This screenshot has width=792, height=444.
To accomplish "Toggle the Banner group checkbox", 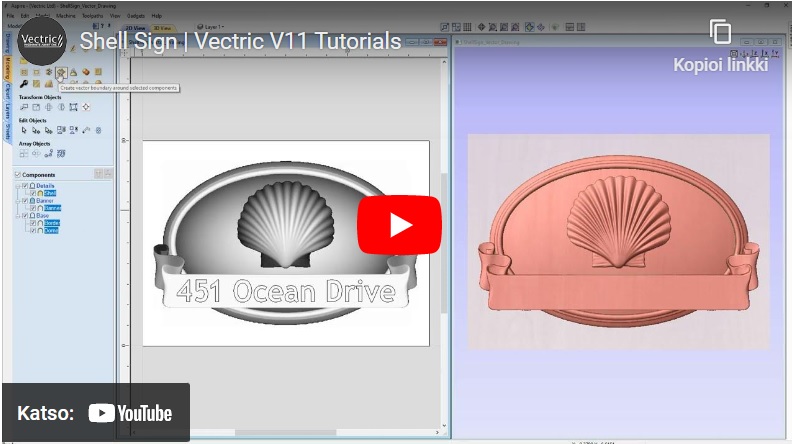I will click(25, 201).
